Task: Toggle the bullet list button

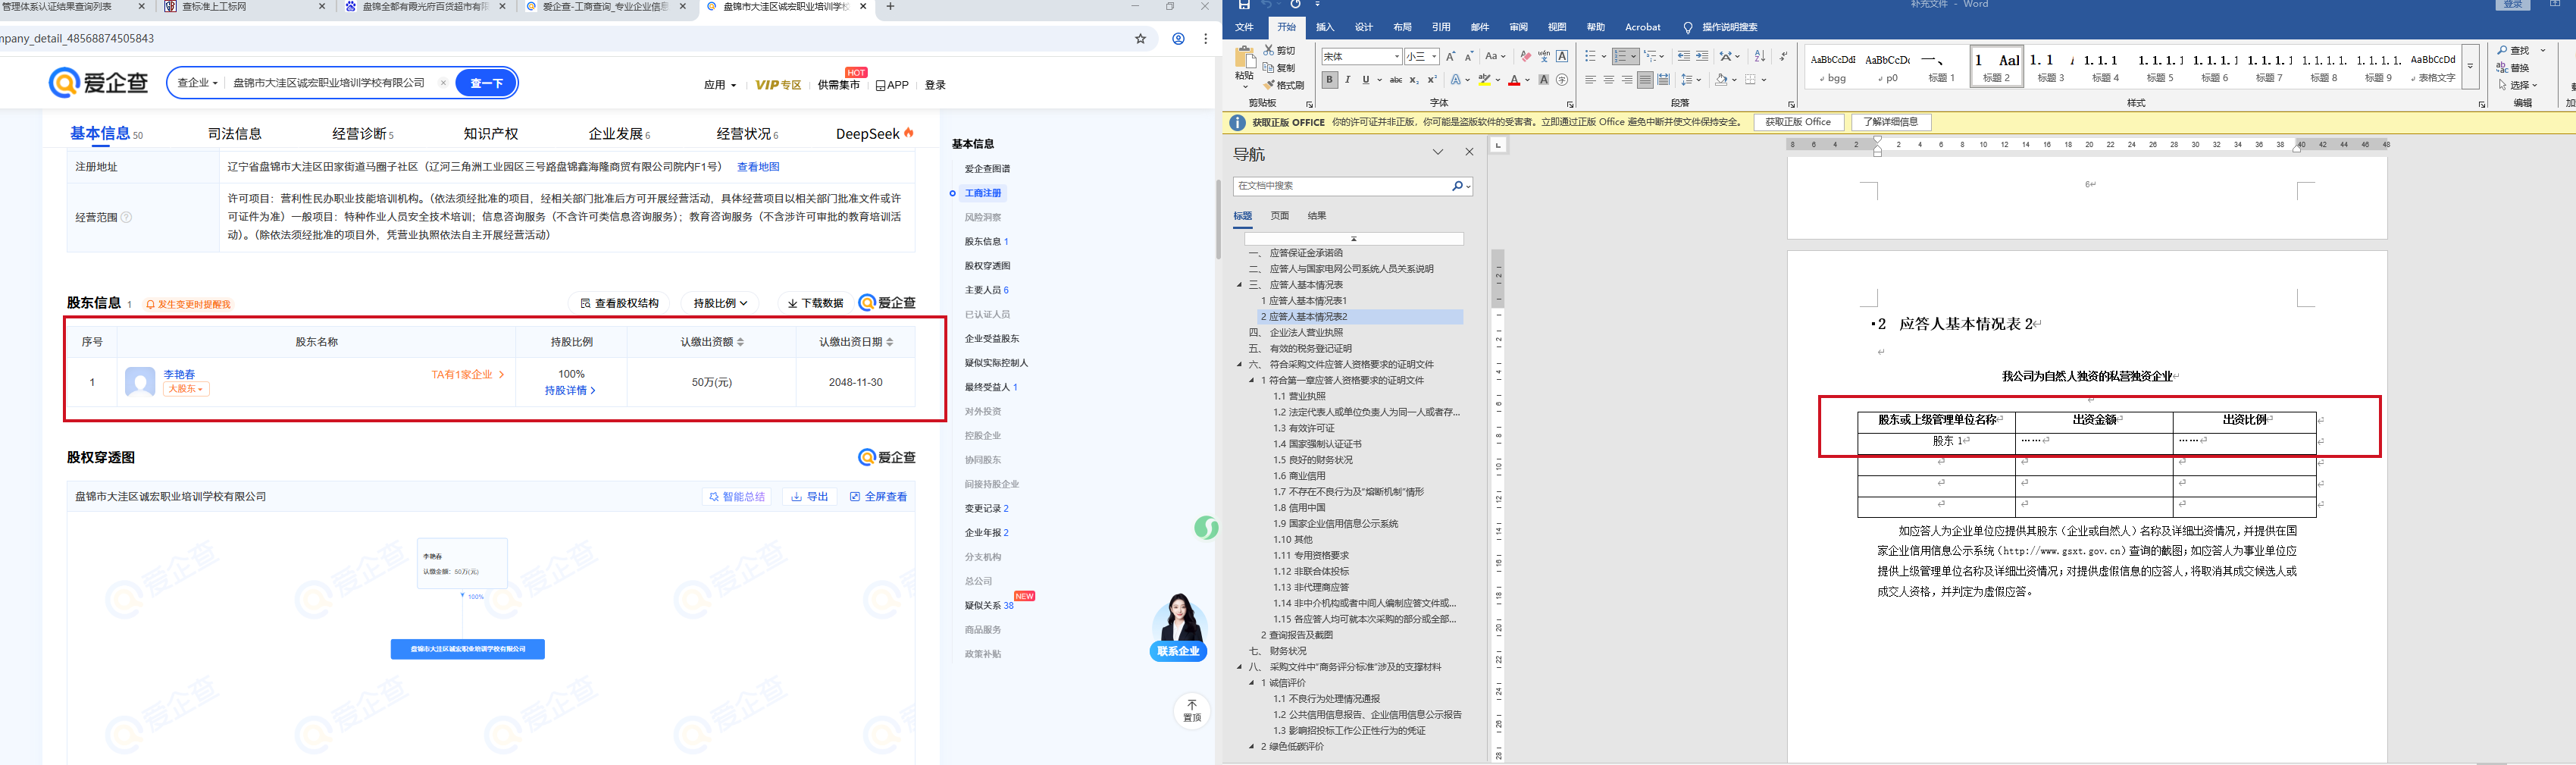Action: pyautogui.click(x=1591, y=57)
